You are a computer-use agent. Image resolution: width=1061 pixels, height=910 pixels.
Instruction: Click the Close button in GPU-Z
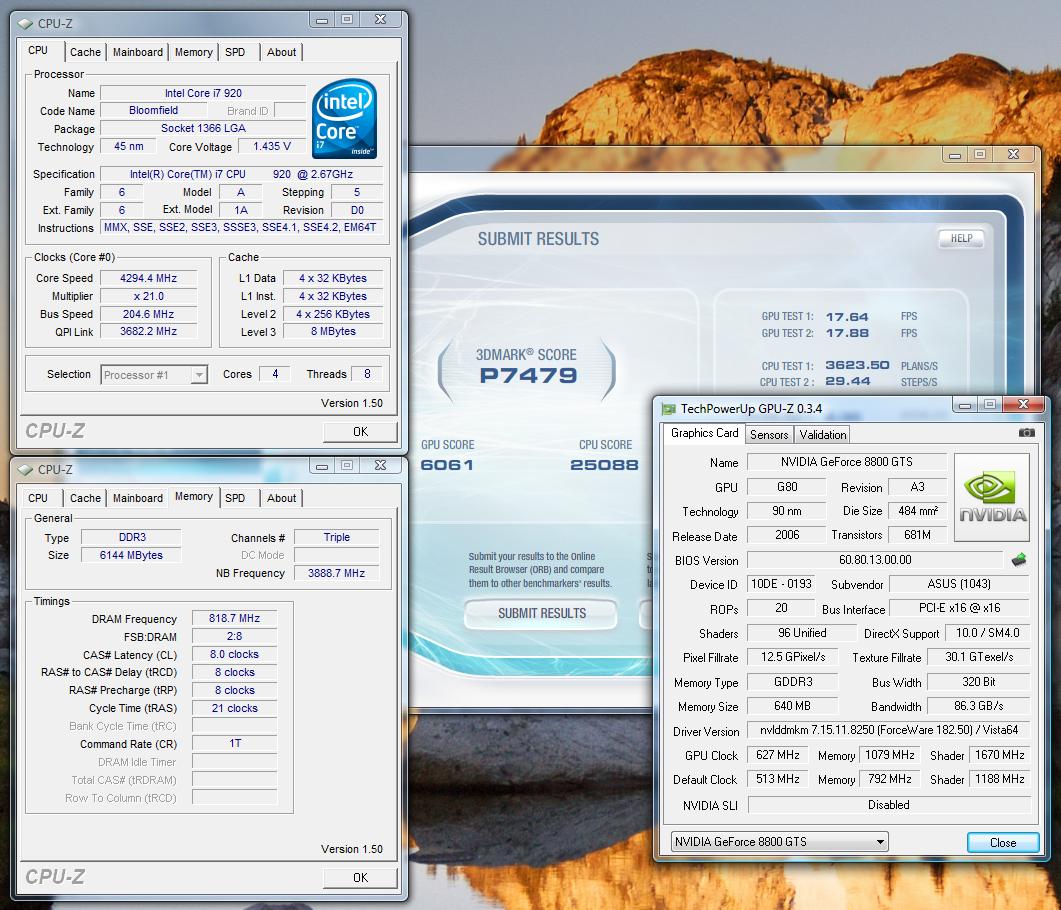point(1003,842)
